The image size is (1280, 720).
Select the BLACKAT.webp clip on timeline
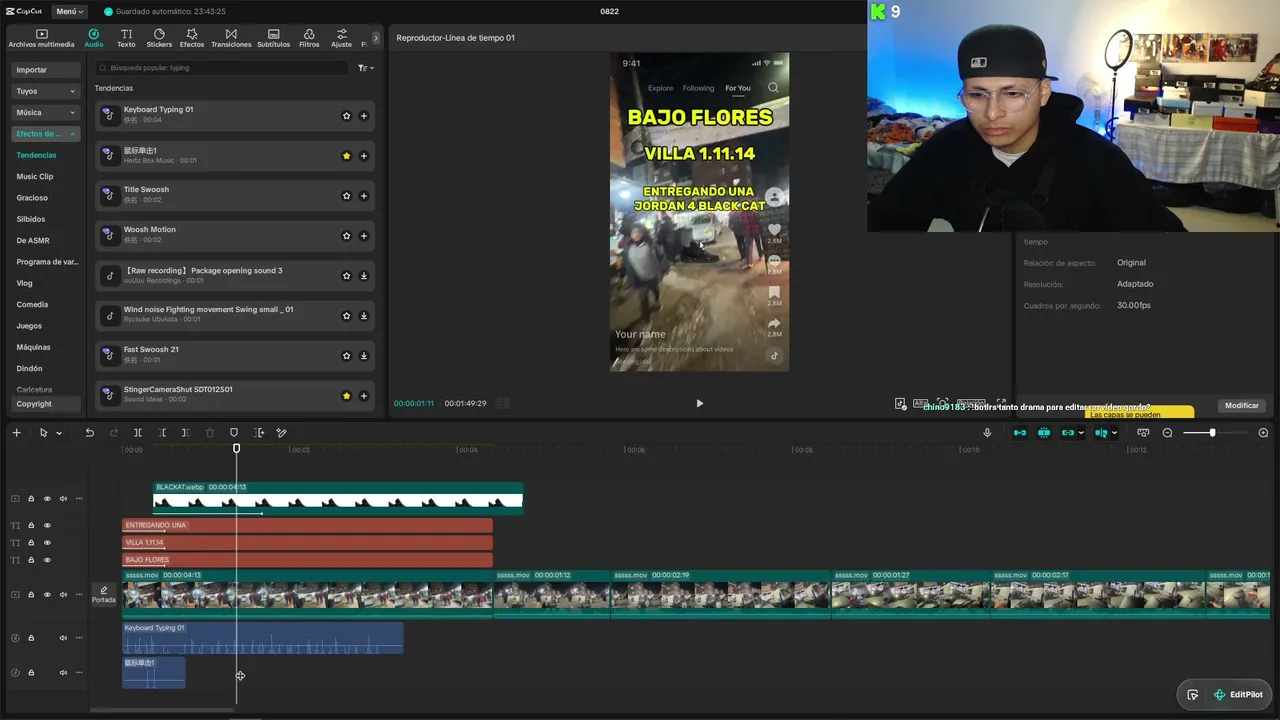click(x=338, y=498)
